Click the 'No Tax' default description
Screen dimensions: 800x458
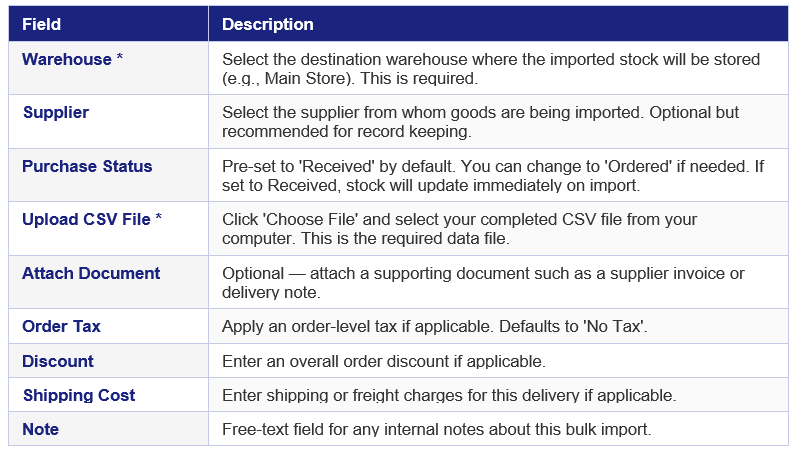tap(435, 326)
